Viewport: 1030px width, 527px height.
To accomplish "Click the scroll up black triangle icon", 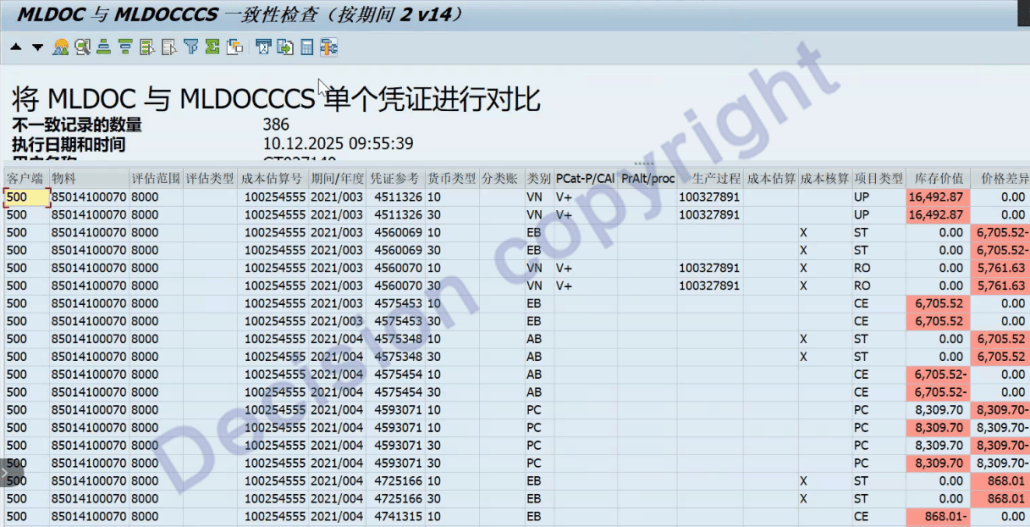I will pyautogui.click(x=16, y=47).
